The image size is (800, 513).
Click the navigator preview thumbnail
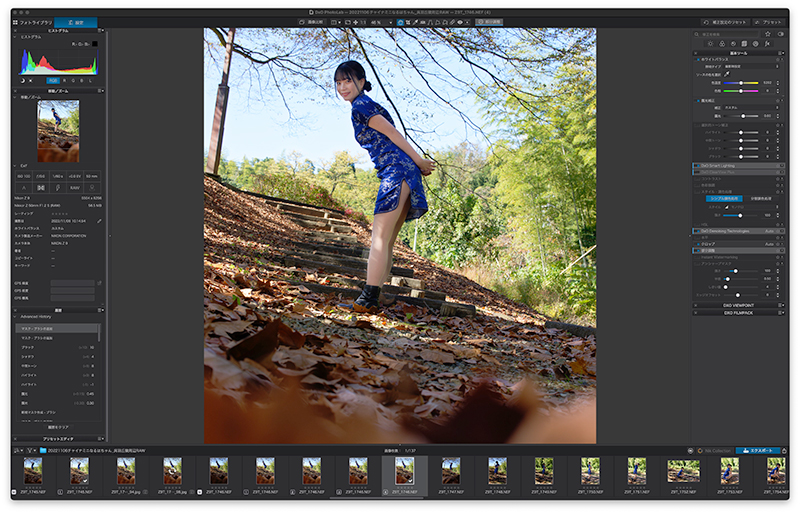(x=58, y=131)
